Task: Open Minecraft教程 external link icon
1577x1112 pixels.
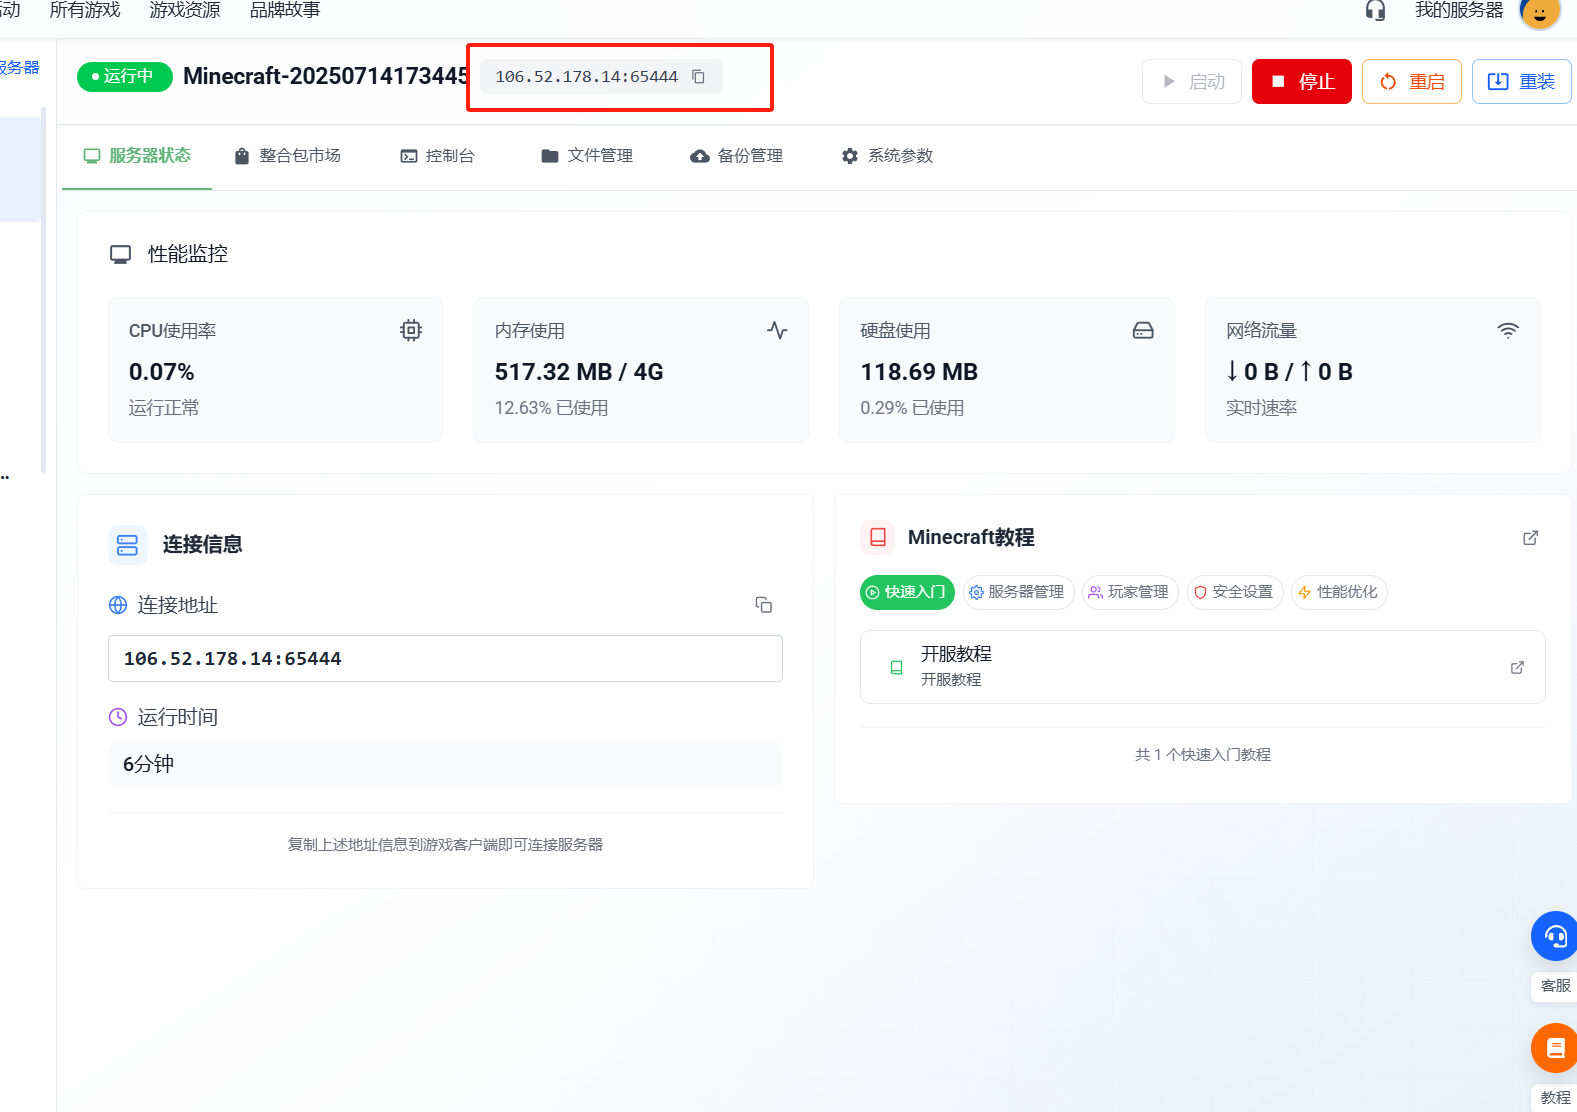Action: [1530, 538]
